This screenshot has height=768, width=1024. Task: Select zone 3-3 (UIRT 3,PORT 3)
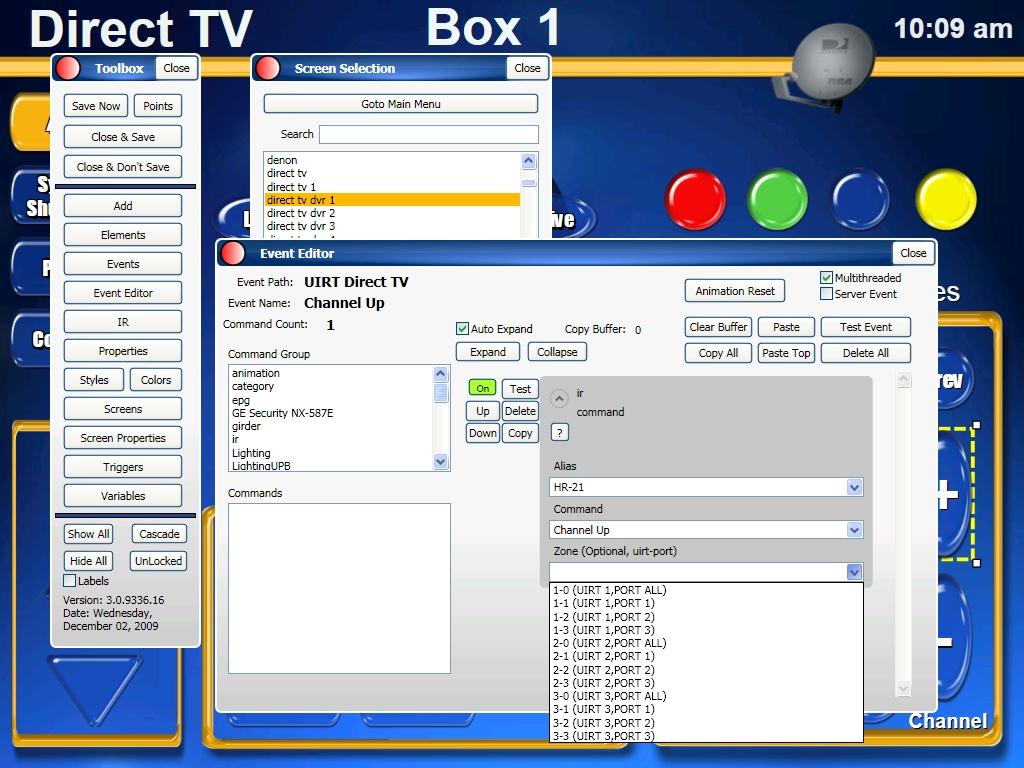(706, 736)
